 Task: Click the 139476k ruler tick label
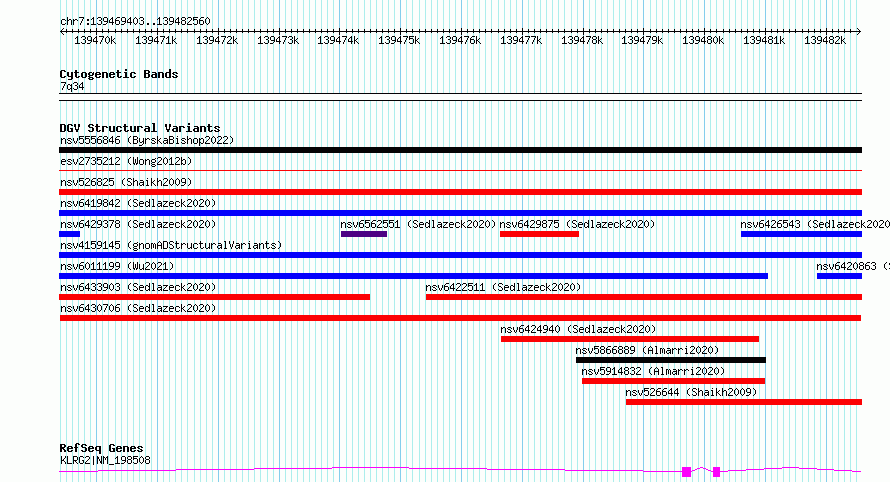[460, 40]
